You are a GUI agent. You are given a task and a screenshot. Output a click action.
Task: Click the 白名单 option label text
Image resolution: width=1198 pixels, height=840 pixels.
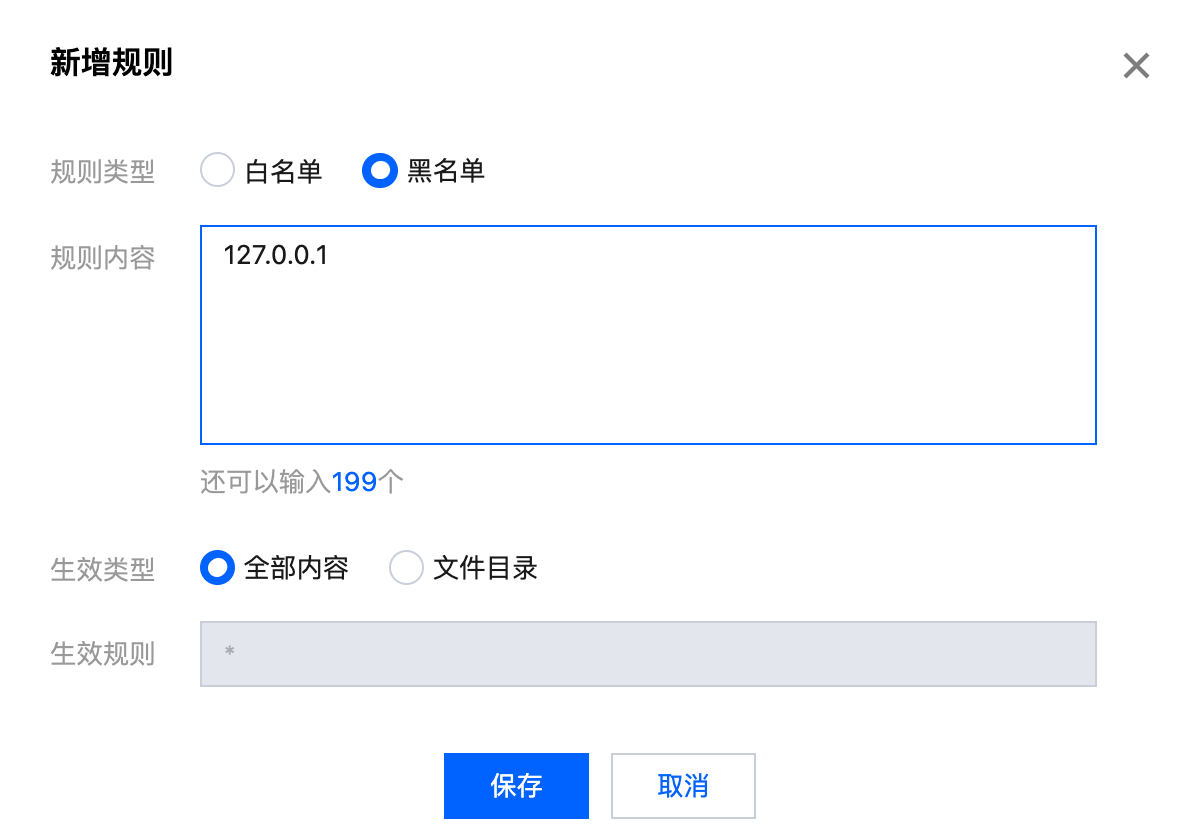(x=284, y=171)
